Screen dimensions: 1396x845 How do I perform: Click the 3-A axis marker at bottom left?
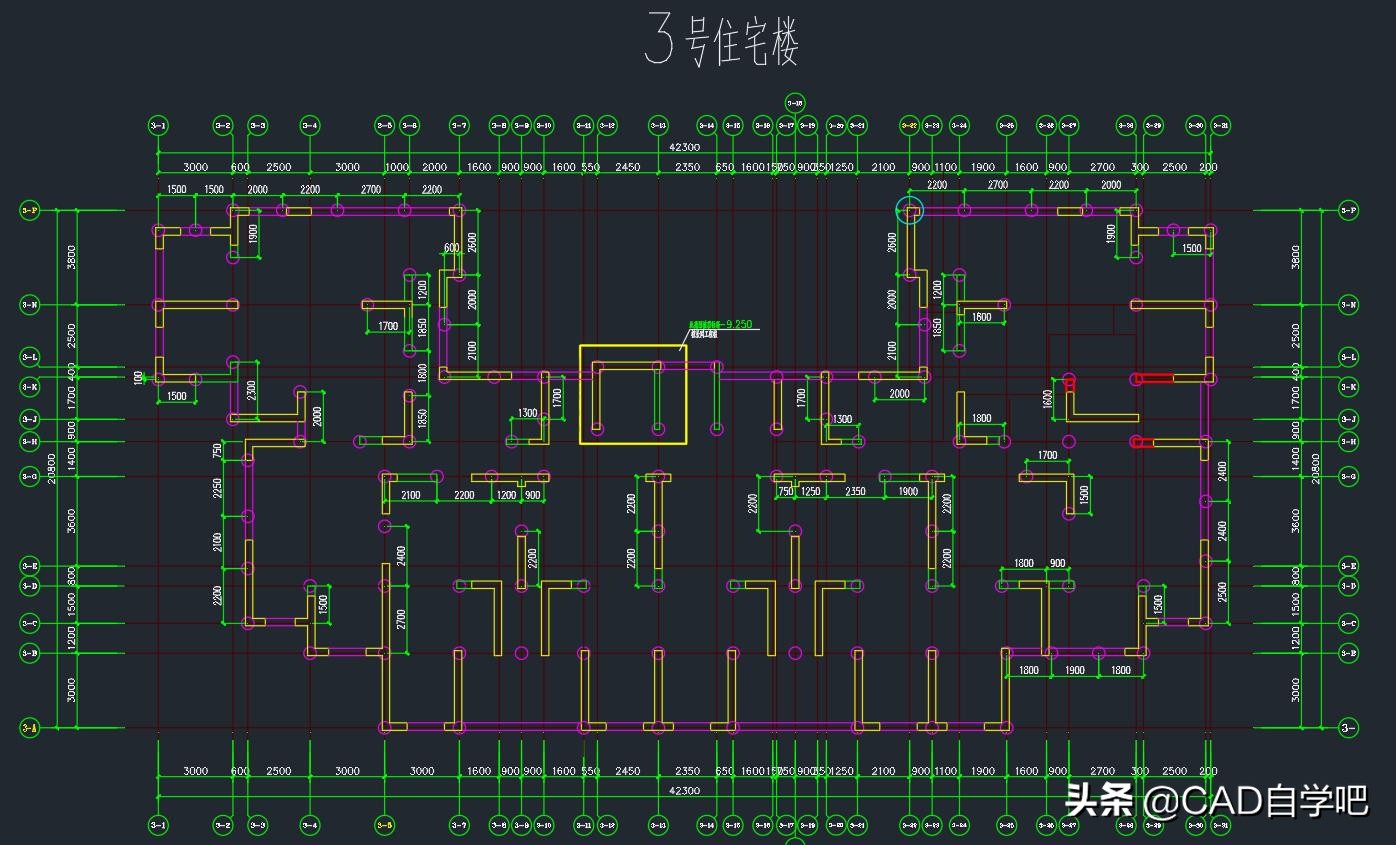tap(30, 728)
